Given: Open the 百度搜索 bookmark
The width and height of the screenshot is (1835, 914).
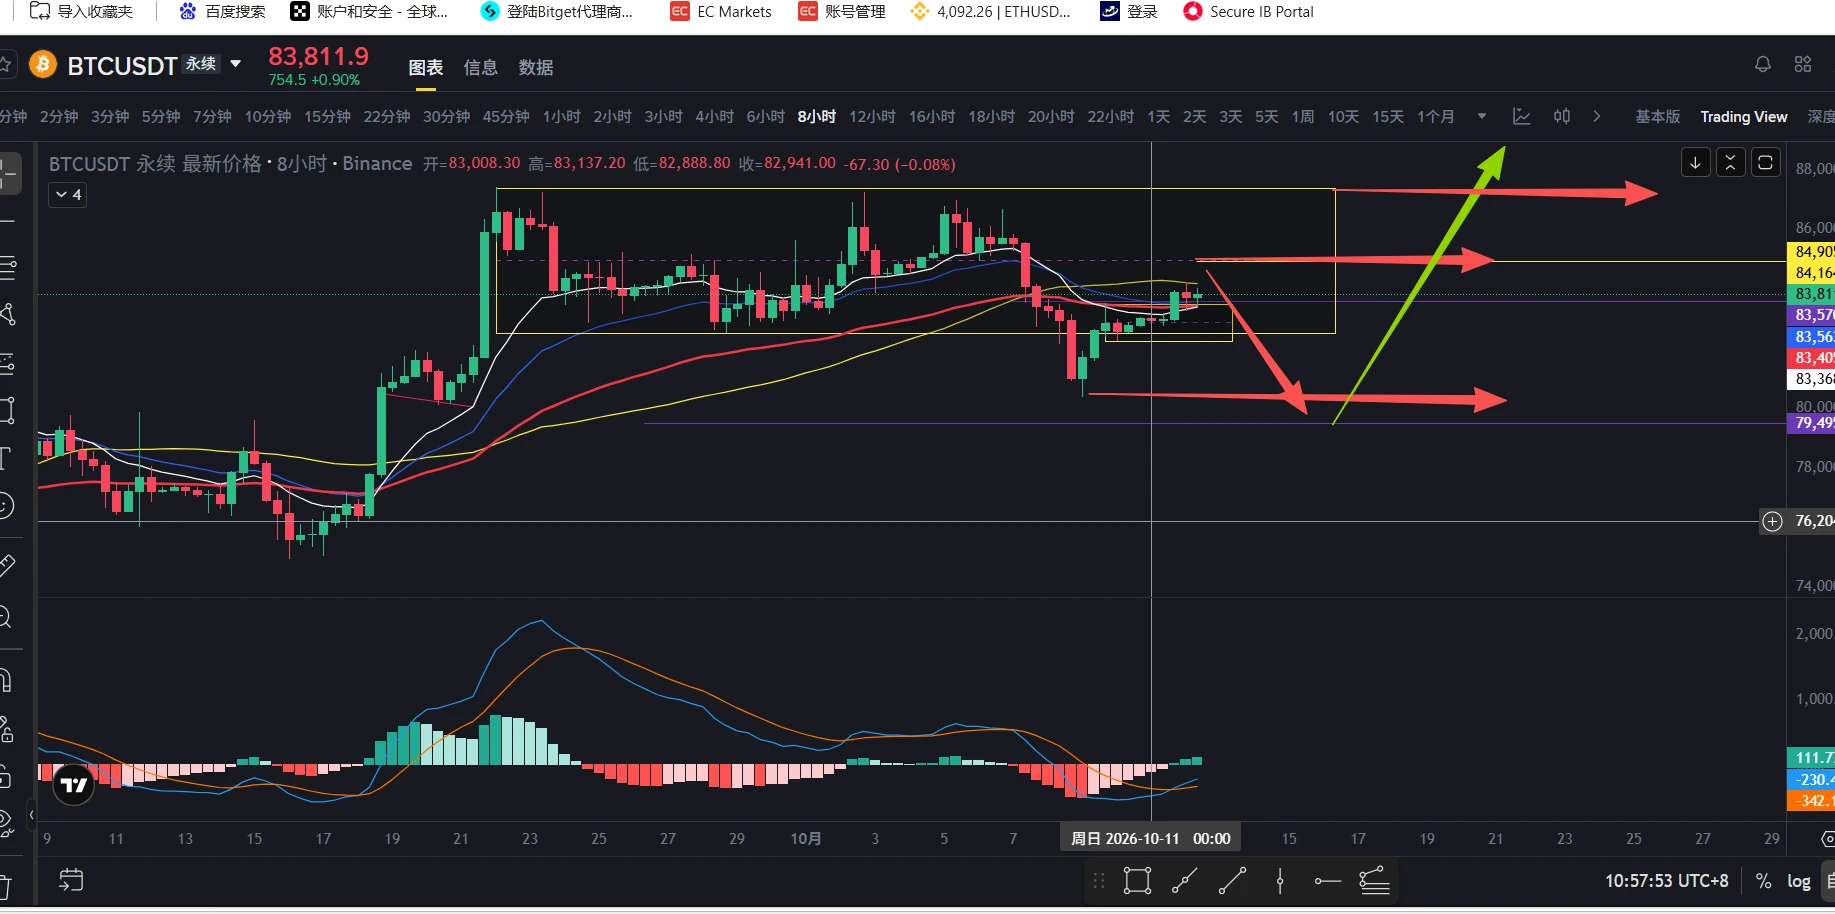Looking at the screenshot, I should (x=222, y=12).
